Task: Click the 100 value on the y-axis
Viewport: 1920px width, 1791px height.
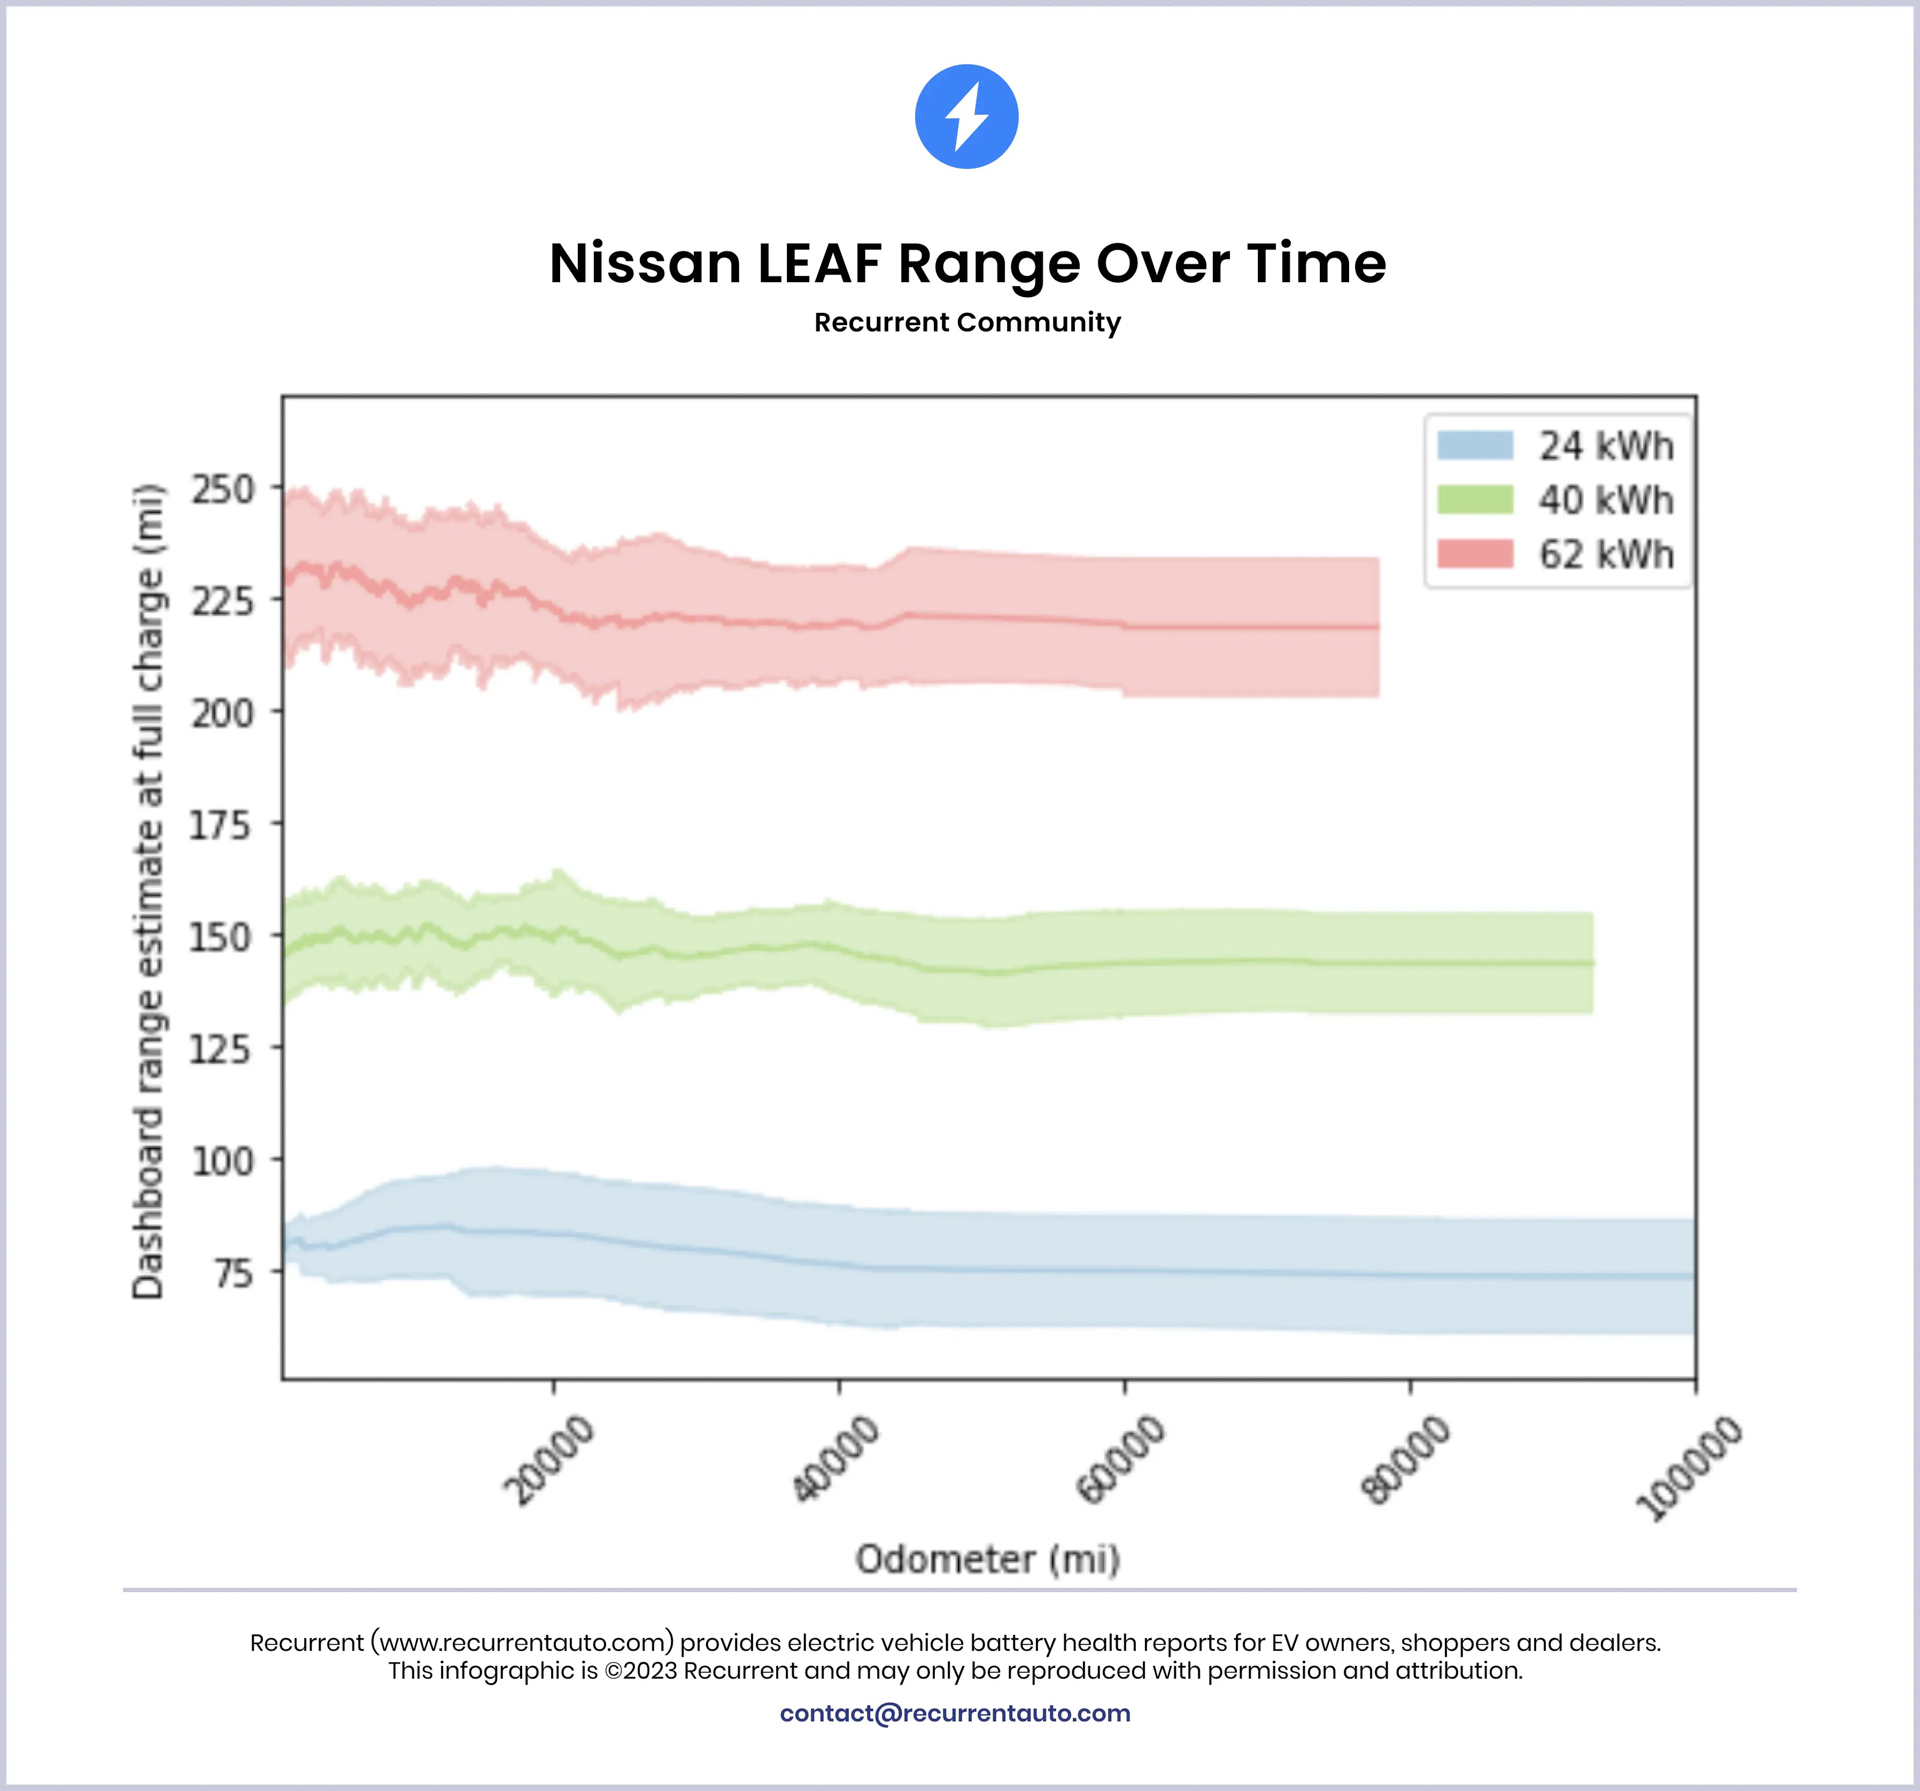Action: [223, 1161]
